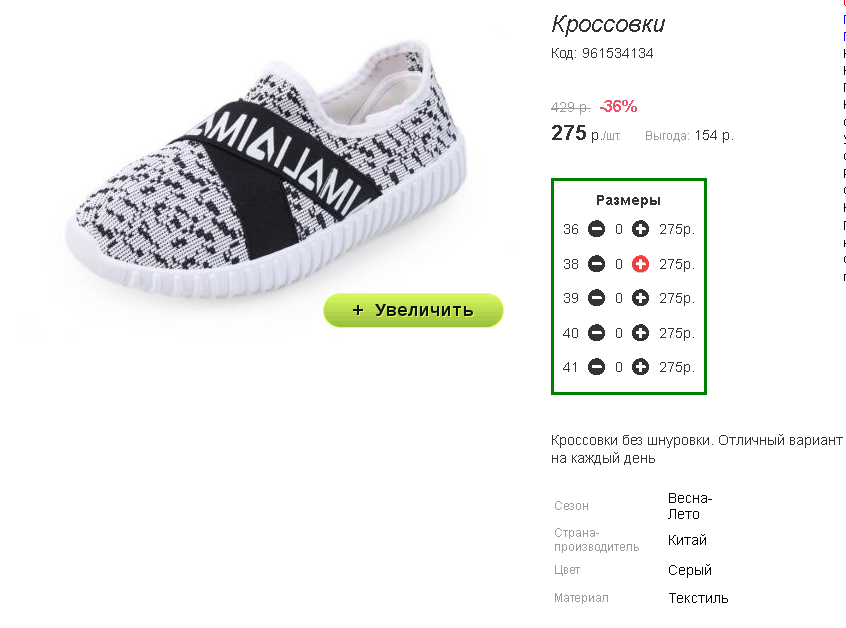Click the red plus for size 38
Viewport: 846px width, 628px height.
click(x=640, y=264)
